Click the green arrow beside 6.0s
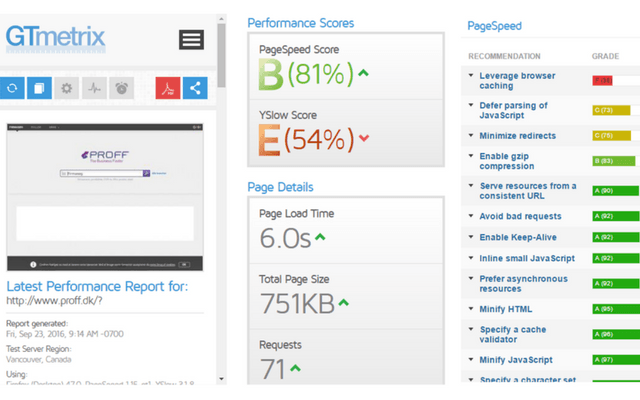Image resolution: width=640 pixels, height=400 pixels. 320,237
